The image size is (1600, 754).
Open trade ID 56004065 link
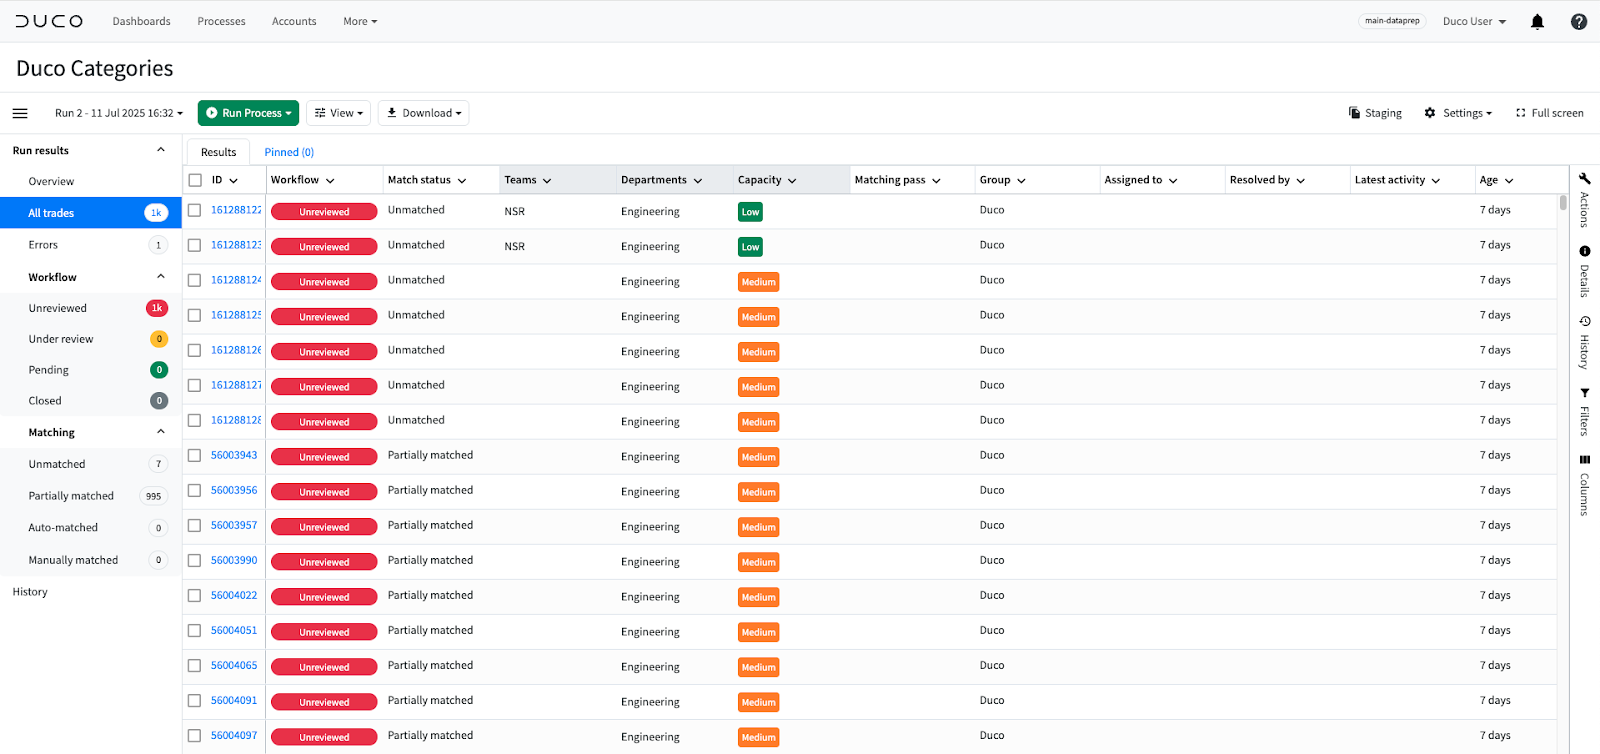(x=234, y=665)
